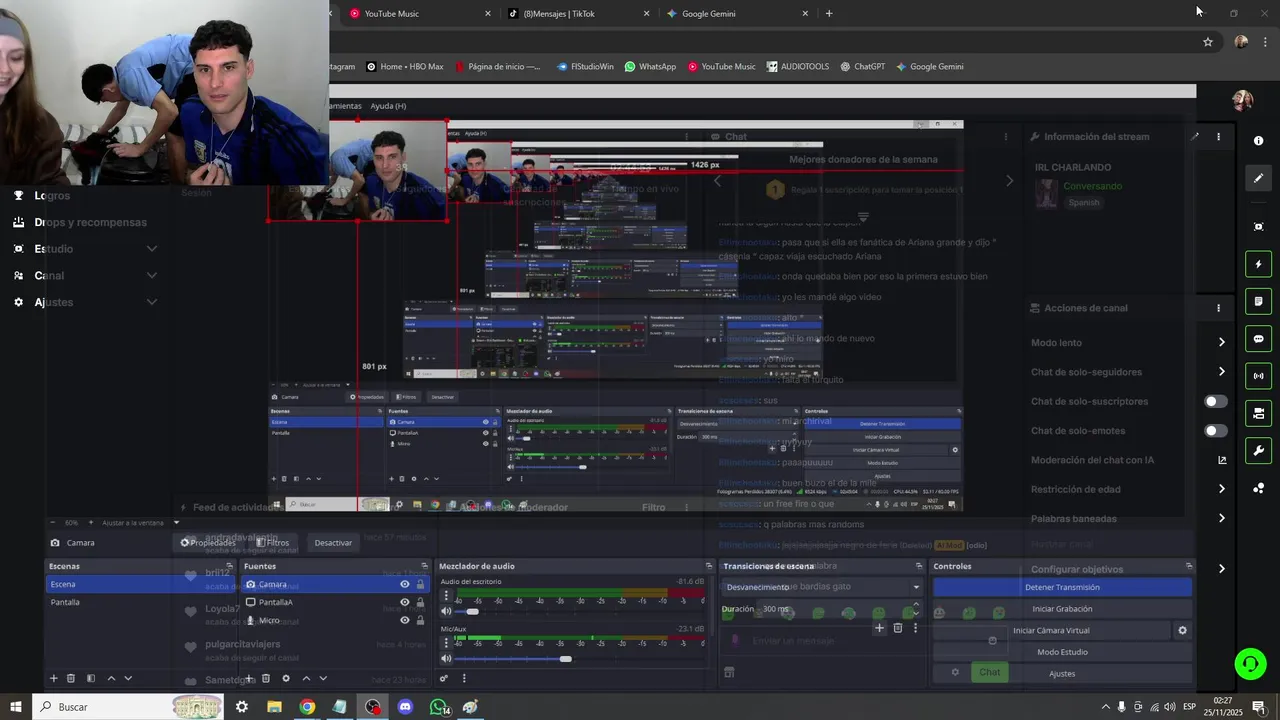This screenshot has height=720, width=1280.
Task: Edit stream info with pencil in Información del stream
Action: pos(1194,137)
